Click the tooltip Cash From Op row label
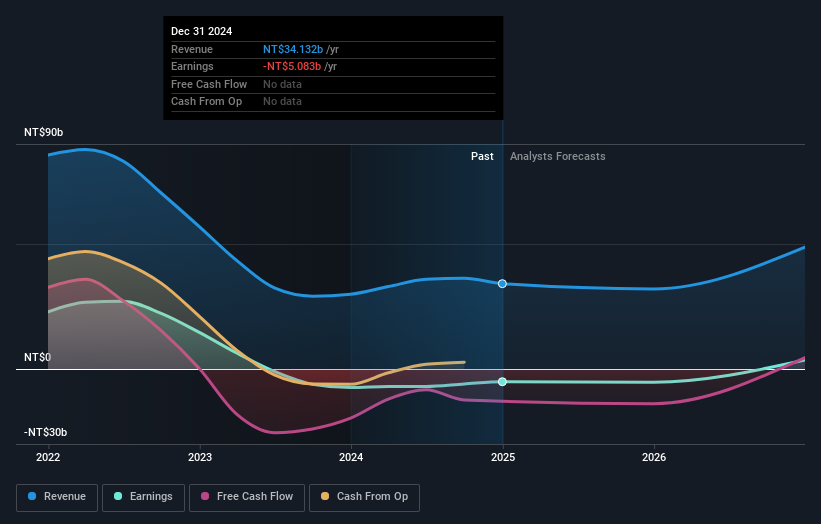 click(x=206, y=102)
